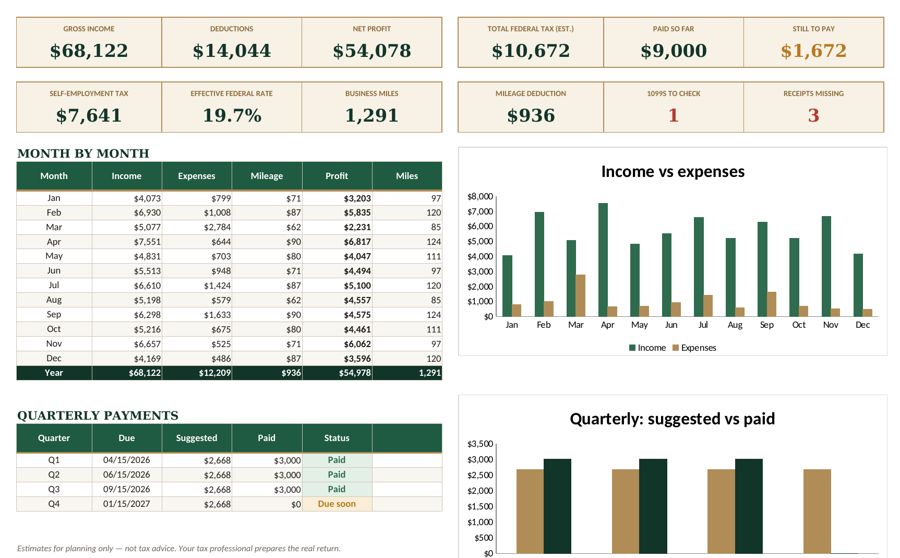900x558 pixels.
Task: Click the Deductions card value $14,044
Action: (231, 51)
